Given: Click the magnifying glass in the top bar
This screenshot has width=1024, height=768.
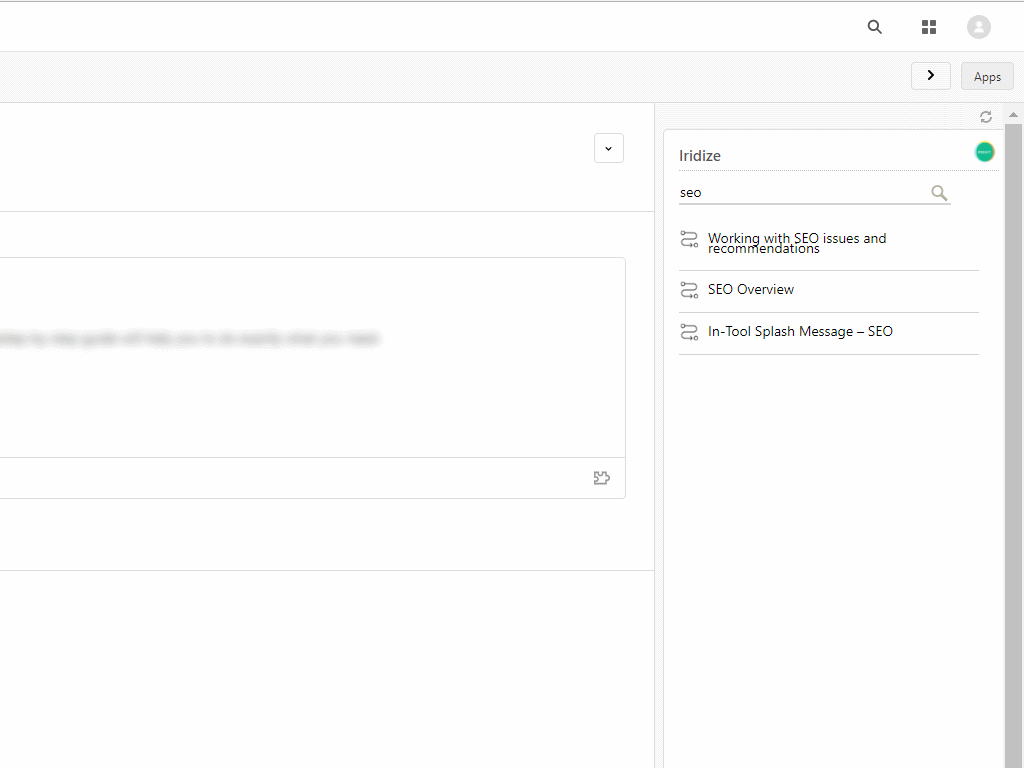Looking at the screenshot, I should click(x=875, y=27).
